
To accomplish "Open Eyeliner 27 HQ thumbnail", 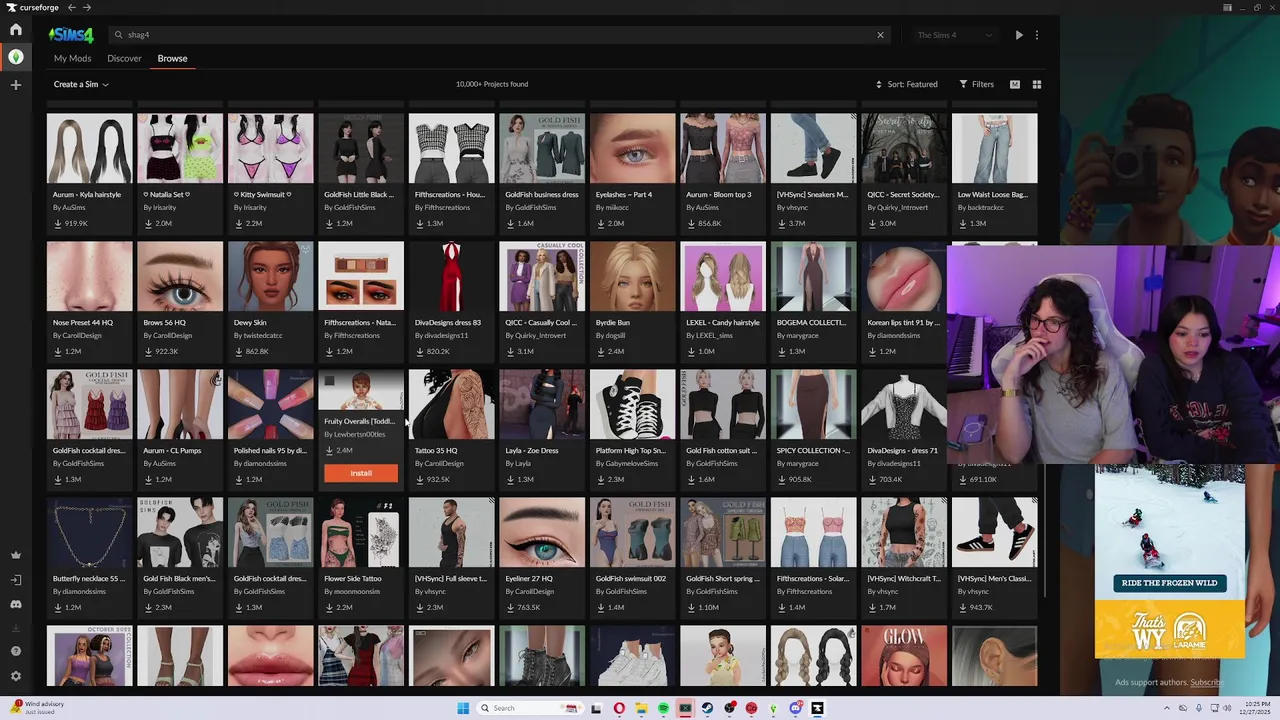I will click(x=542, y=532).
